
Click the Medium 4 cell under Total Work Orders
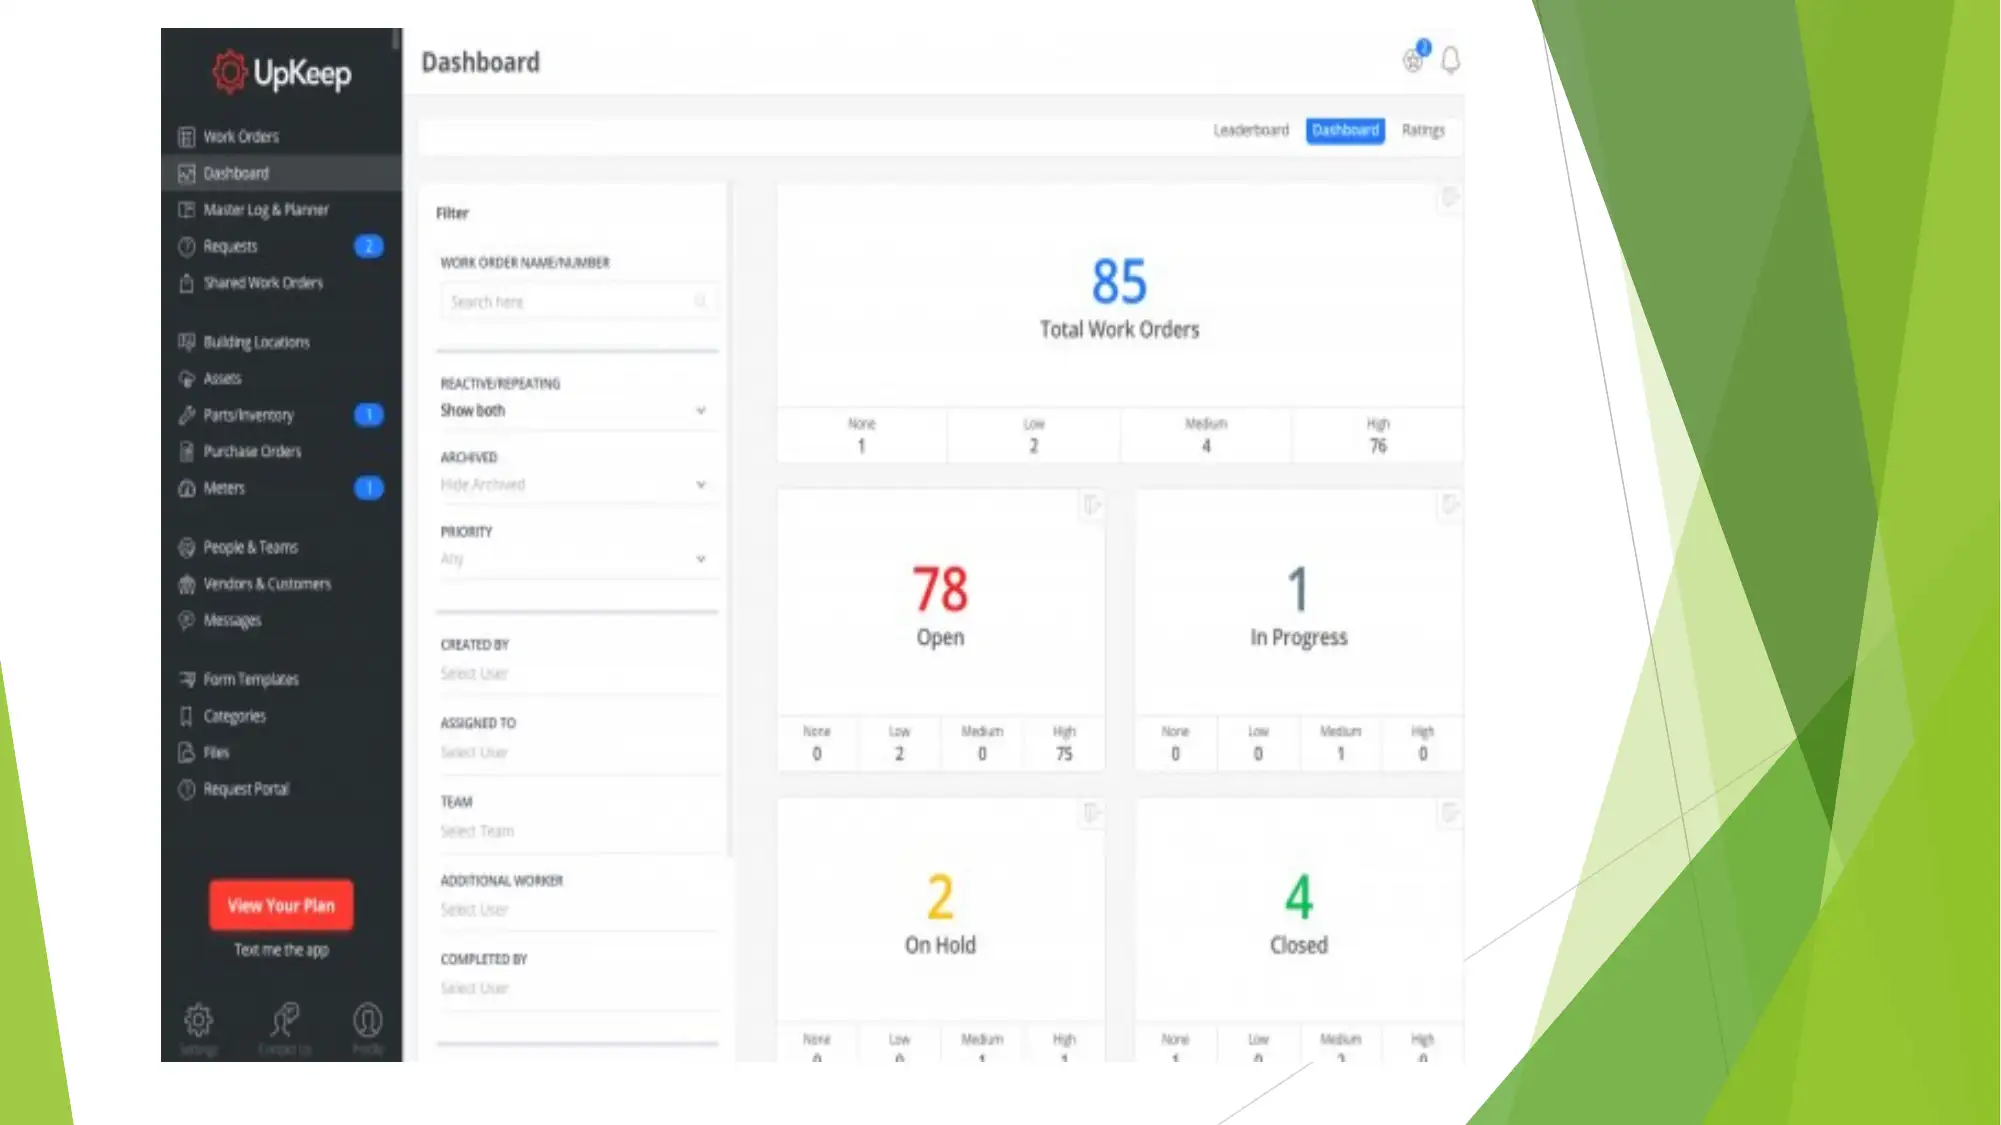tap(1206, 436)
